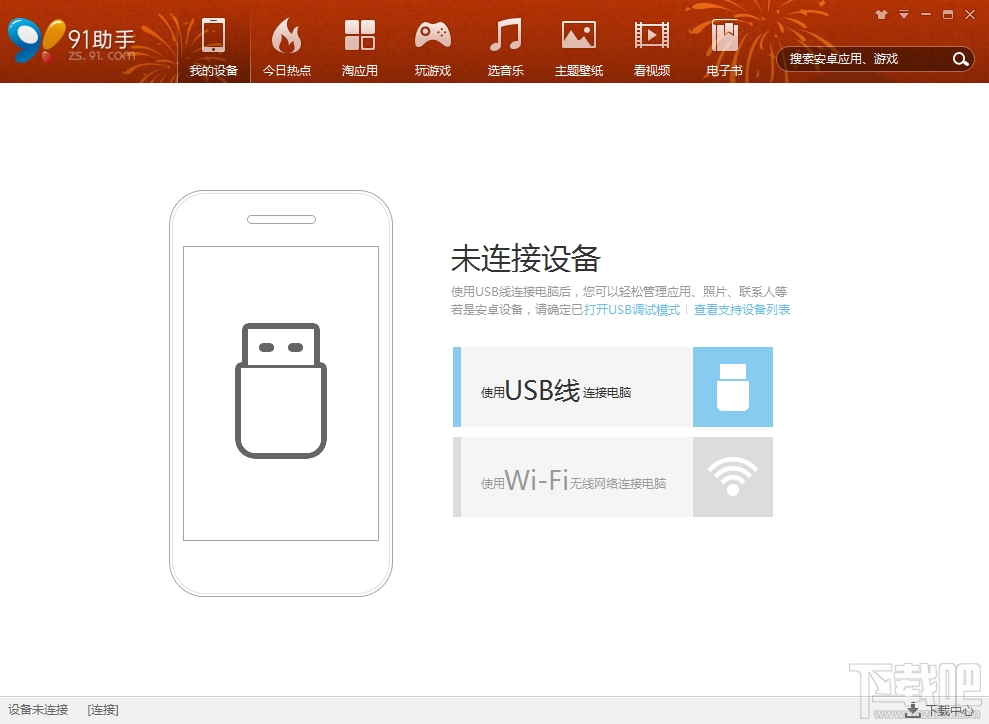This screenshot has height=724, width=989.
Task: Click the search magnifier icon
Action: (x=960, y=59)
